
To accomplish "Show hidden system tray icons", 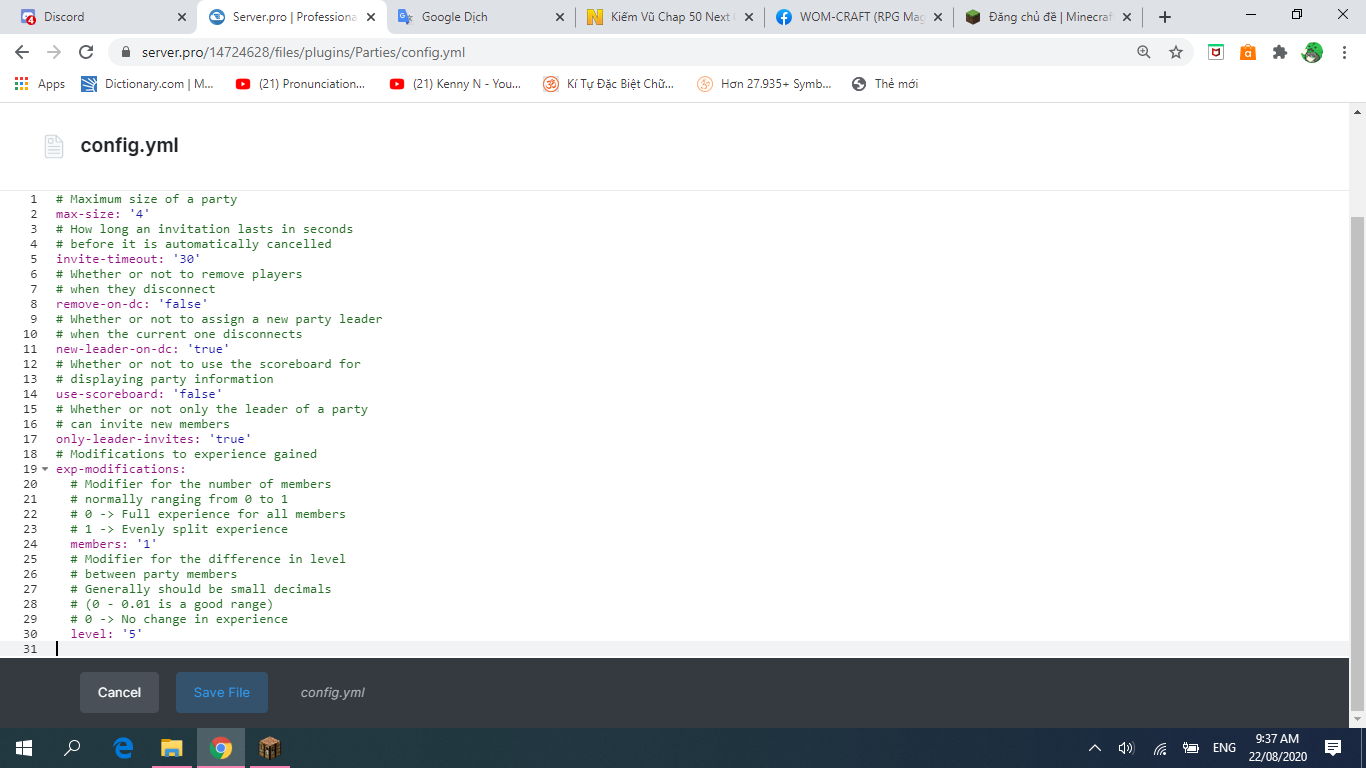I will coord(1094,748).
